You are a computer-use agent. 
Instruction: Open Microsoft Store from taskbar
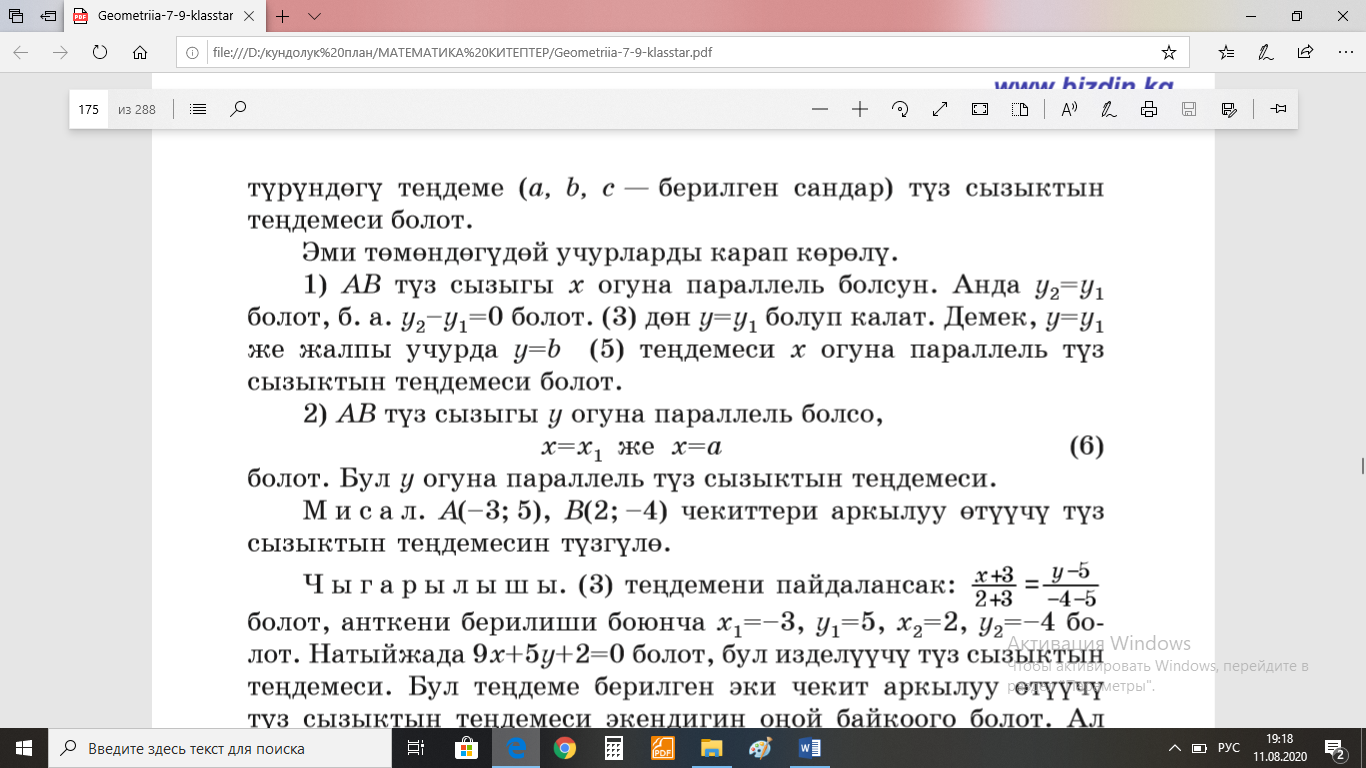point(467,748)
